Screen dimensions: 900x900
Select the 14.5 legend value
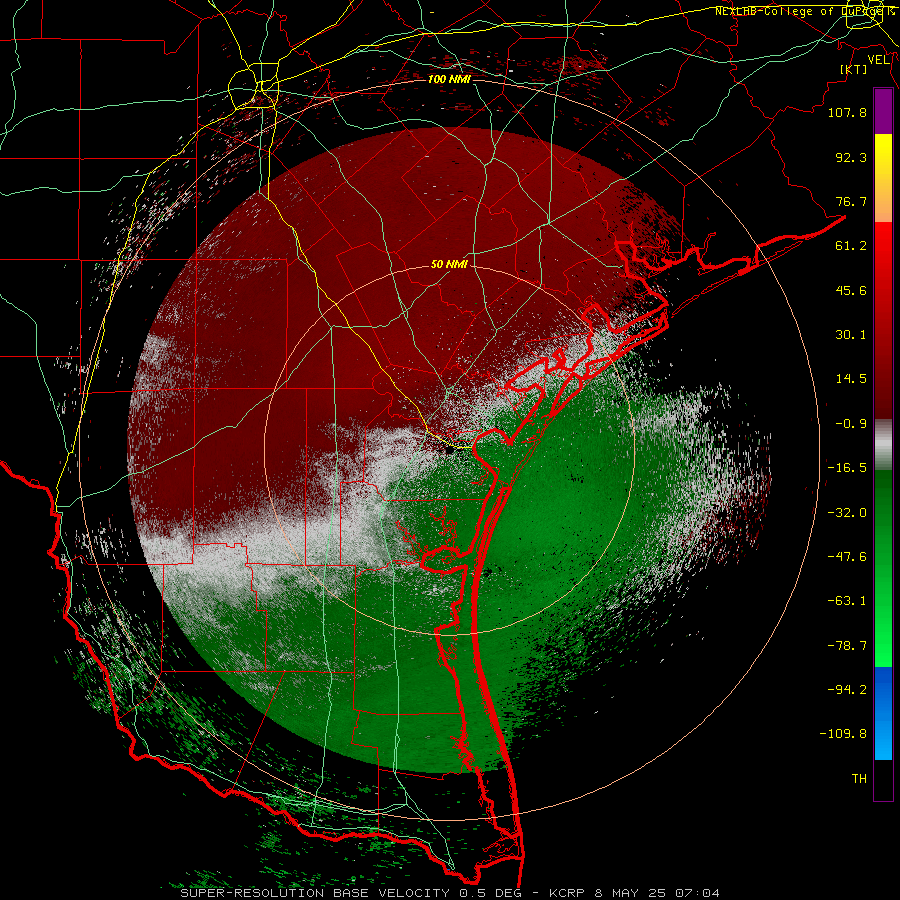point(851,379)
